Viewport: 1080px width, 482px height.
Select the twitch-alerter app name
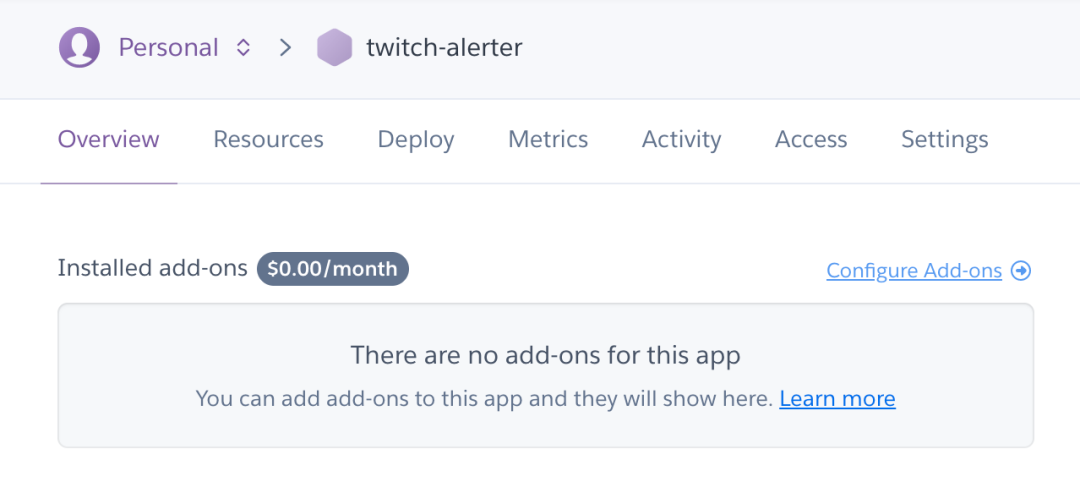point(444,48)
